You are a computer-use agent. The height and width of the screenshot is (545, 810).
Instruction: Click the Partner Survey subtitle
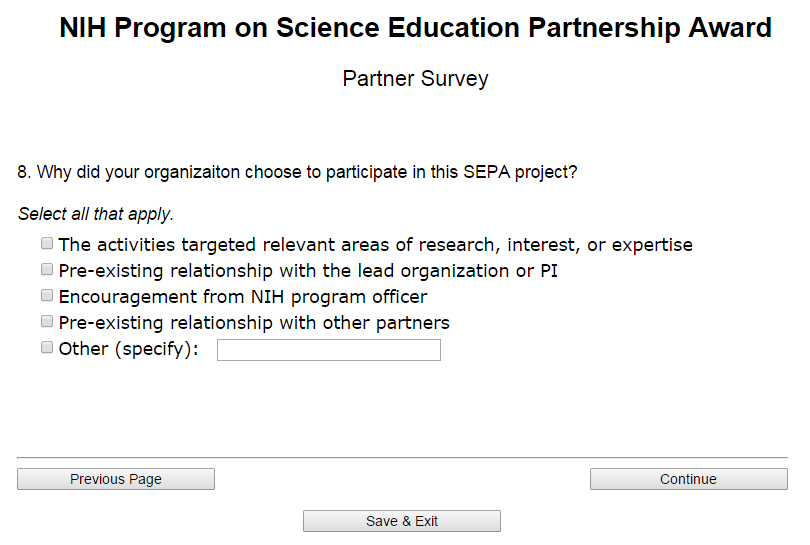(x=415, y=78)
